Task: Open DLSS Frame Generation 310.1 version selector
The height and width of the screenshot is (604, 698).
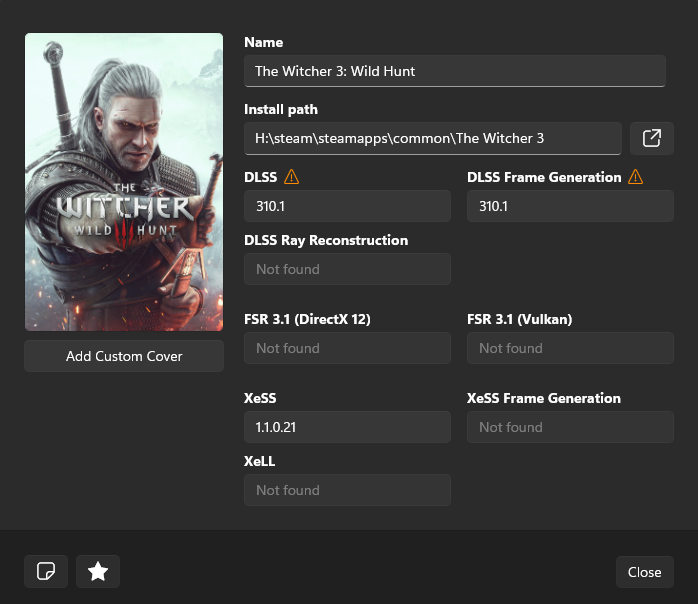Action: tap(570, 206)
